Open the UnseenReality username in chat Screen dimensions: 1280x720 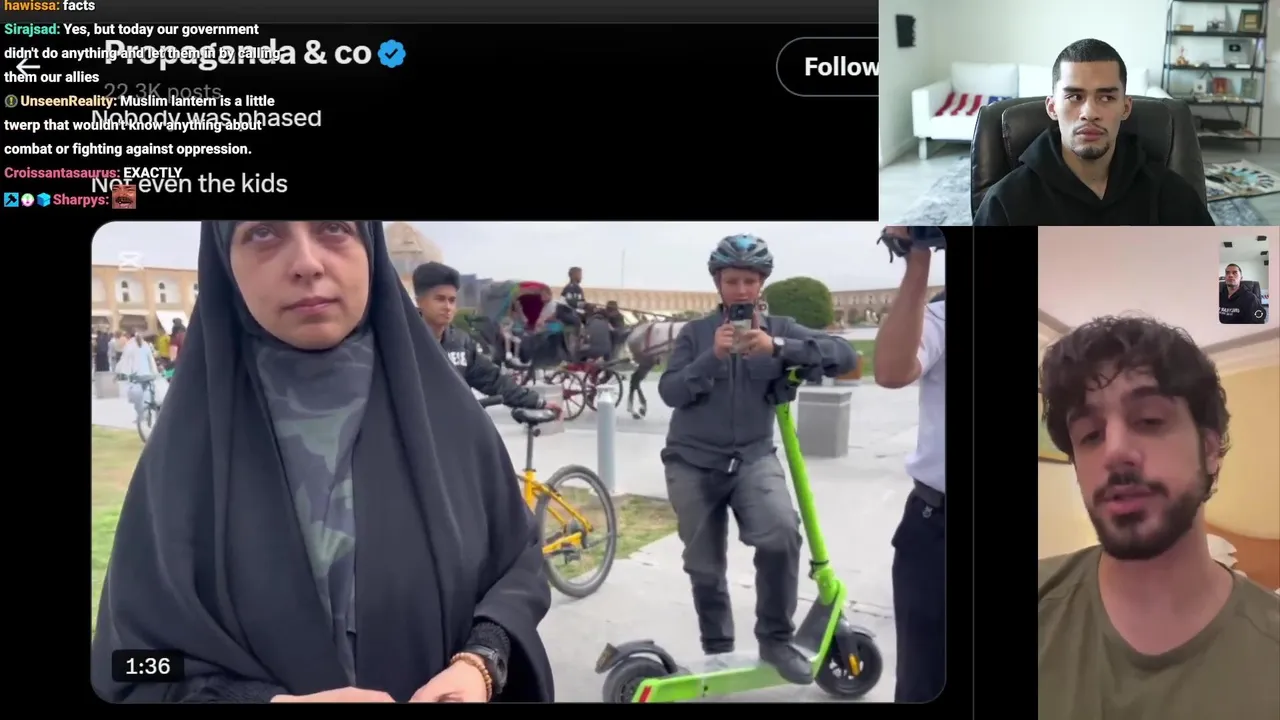(66, 101)
